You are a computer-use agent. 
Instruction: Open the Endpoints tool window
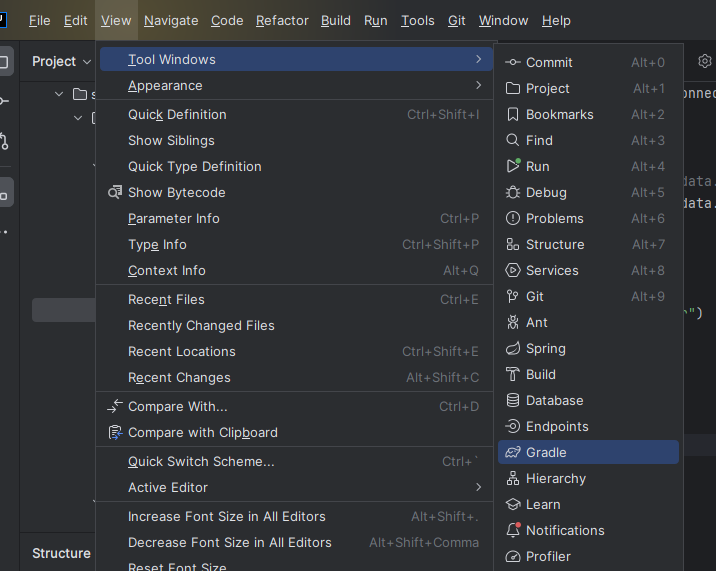[x=588, y=427]
